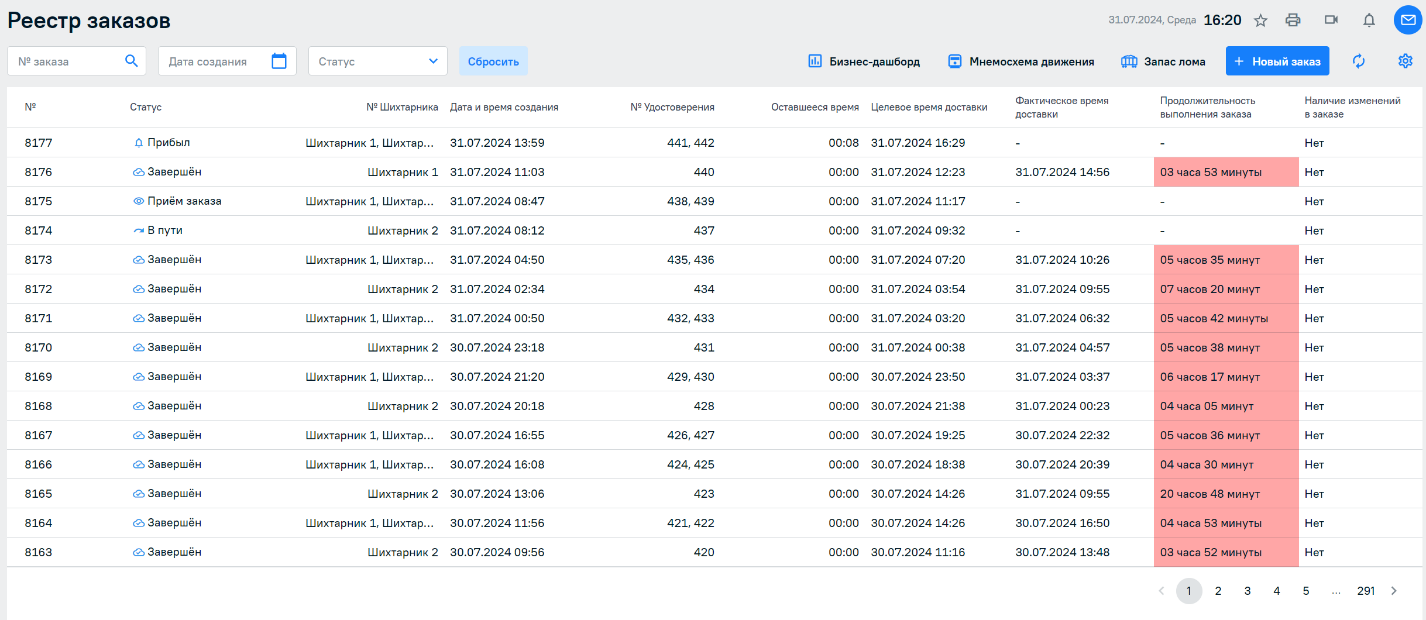This screenshot has height=620, width=1426.
Task: Refresh the orders table
Action: 1358,61
